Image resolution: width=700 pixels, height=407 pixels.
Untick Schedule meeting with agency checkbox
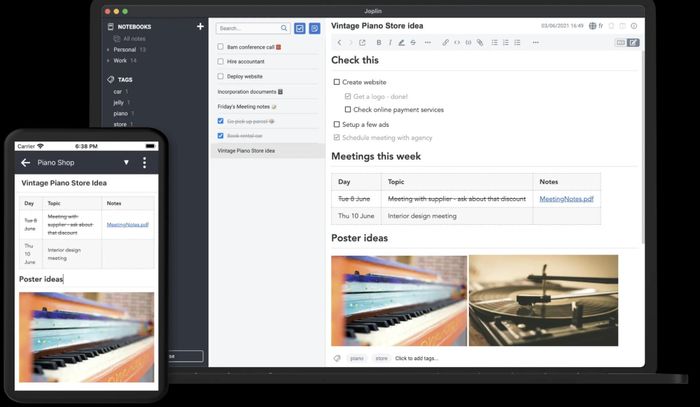coord(337,137)
